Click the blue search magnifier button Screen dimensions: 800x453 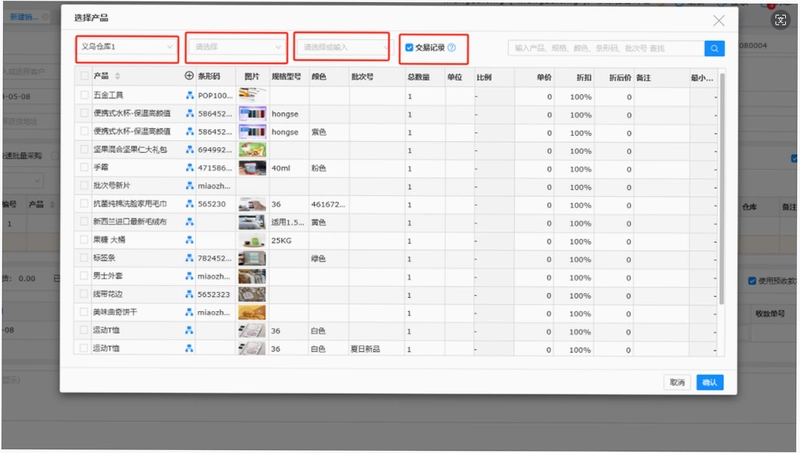click(714, 48)
